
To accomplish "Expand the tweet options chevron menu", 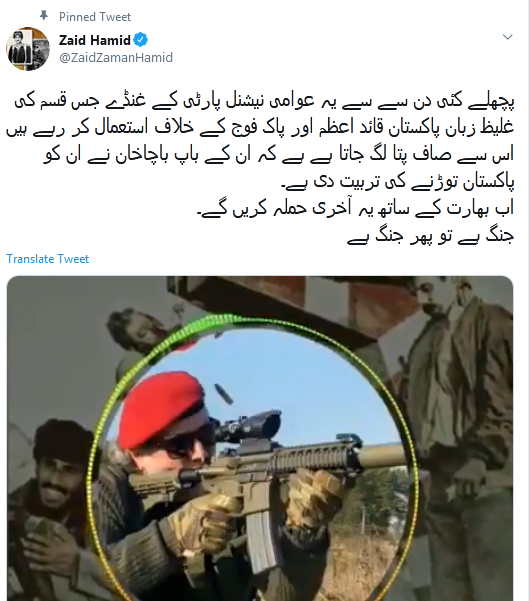I will 508,37.
